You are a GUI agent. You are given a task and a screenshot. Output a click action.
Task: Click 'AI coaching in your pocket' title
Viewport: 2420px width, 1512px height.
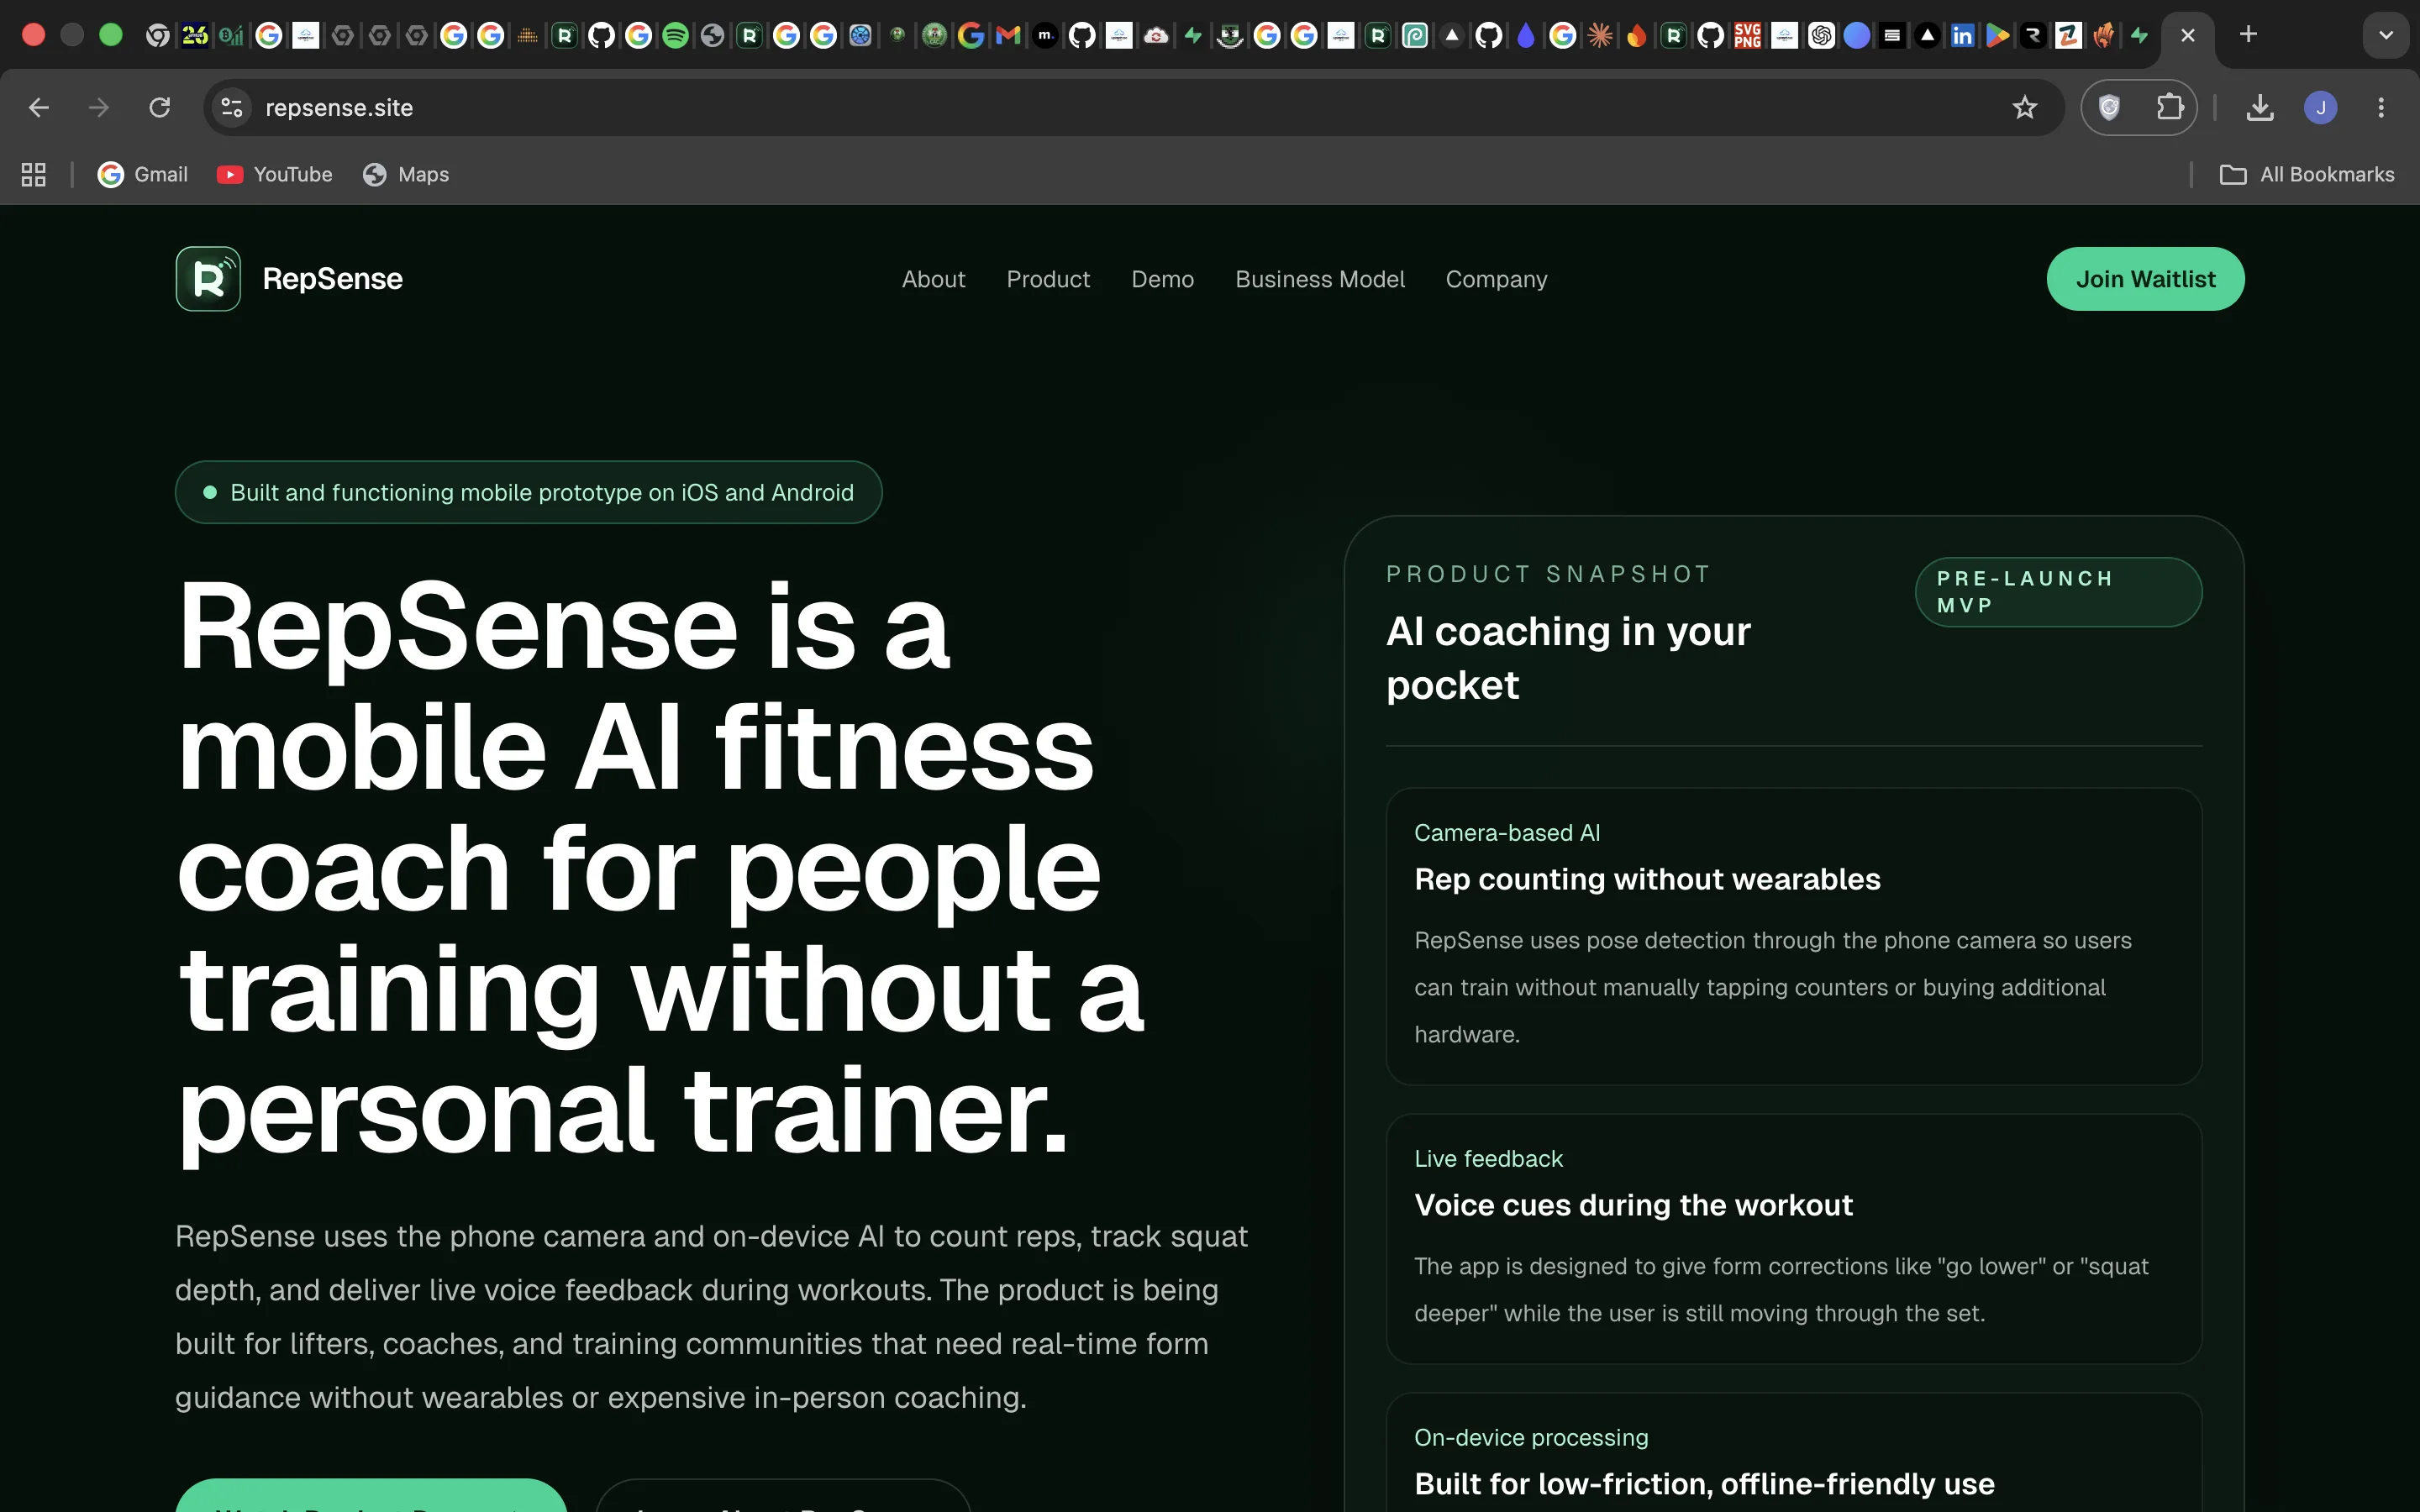click(1568, 658)
